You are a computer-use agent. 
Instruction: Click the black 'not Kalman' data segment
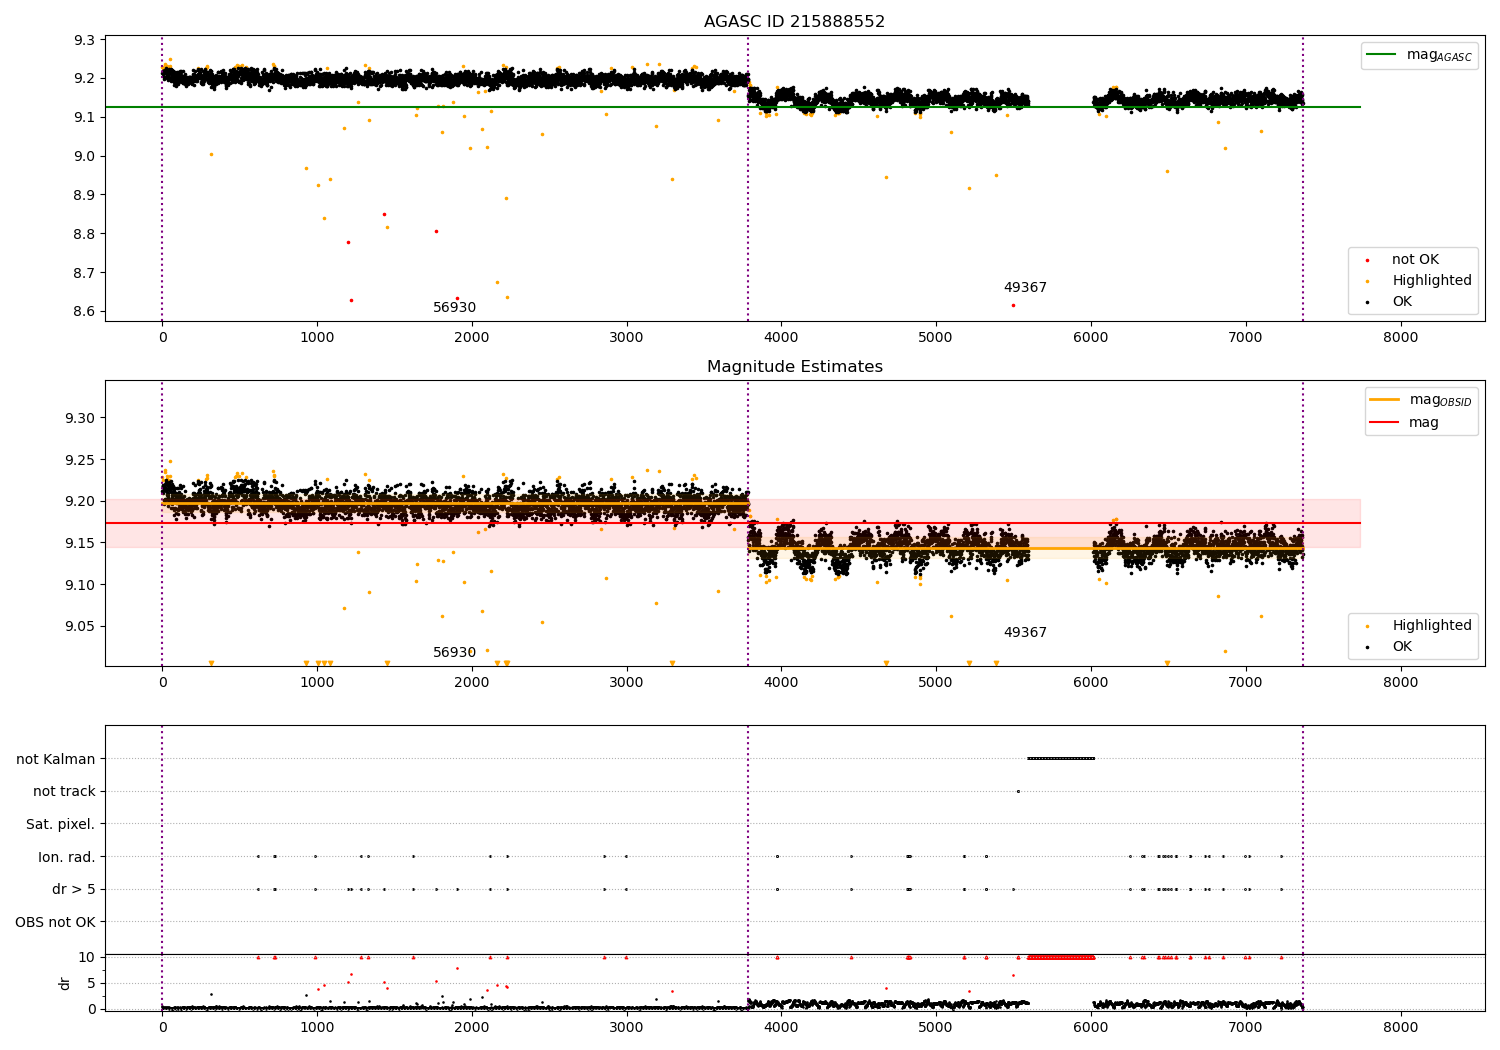click(x=1061, y=758)
